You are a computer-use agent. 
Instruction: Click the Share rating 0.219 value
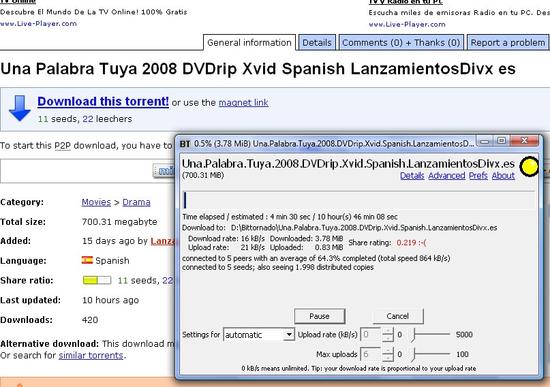[x=411, y=243]
